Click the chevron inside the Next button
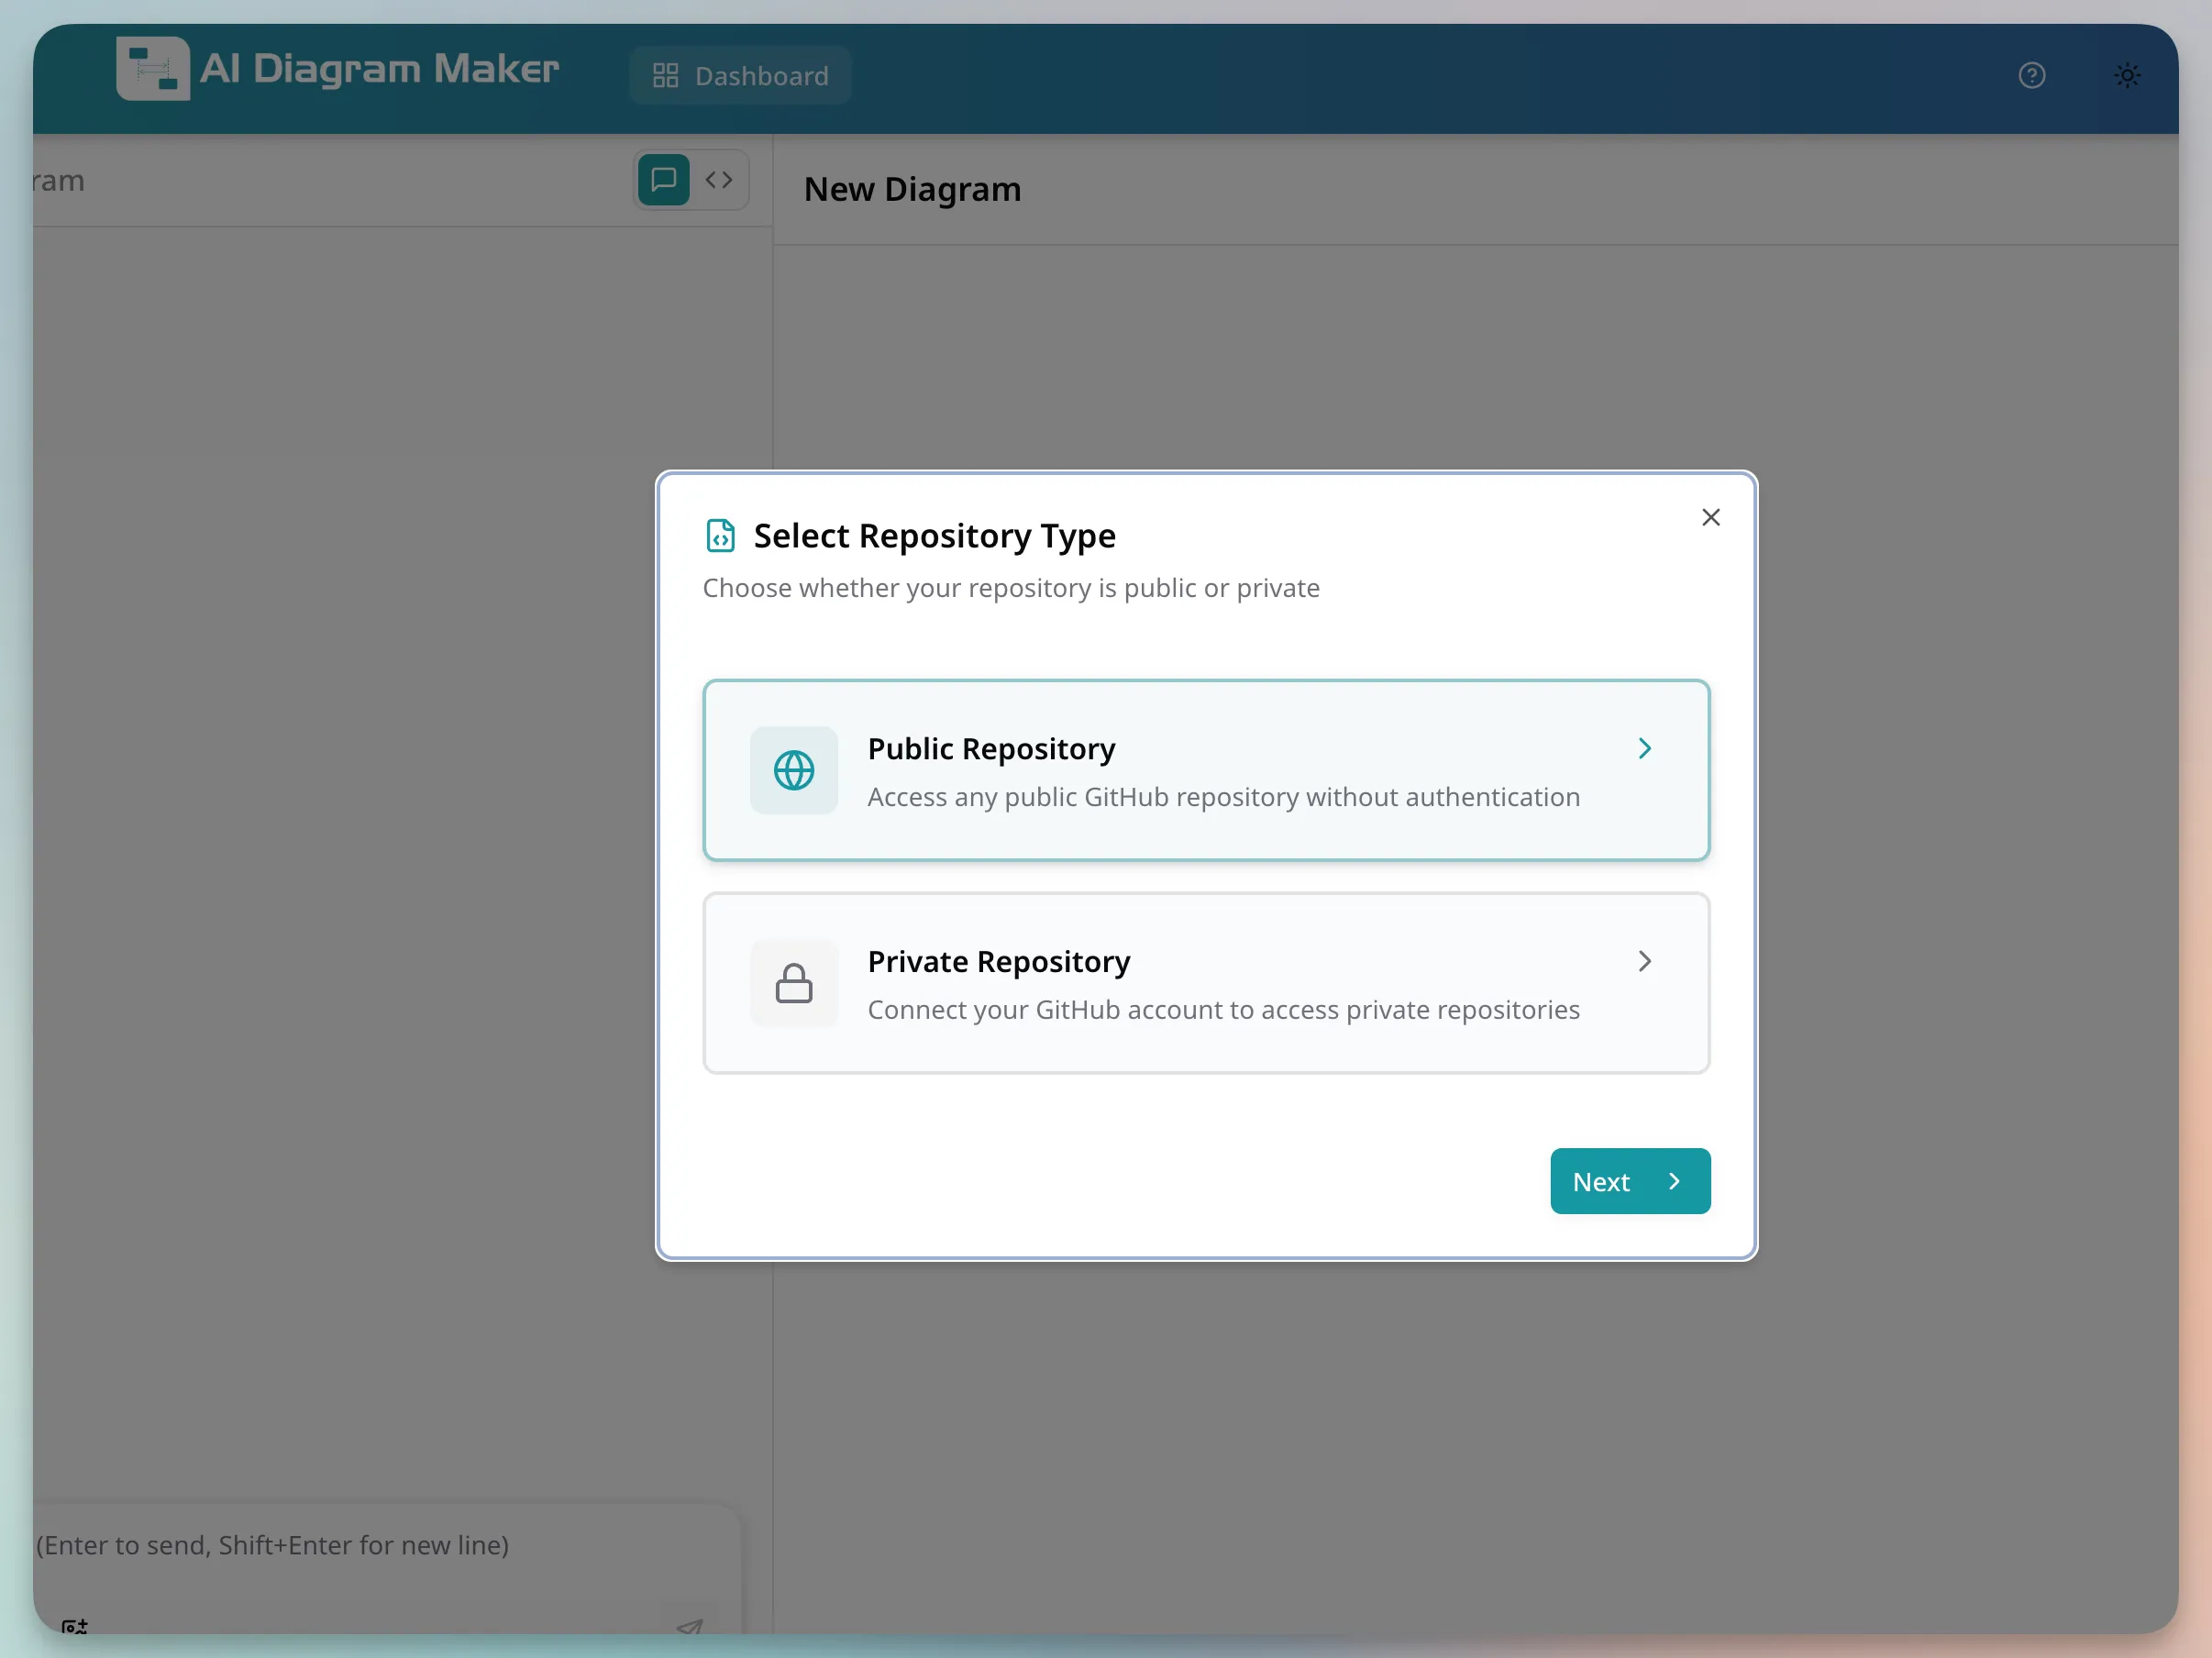The height and width of the screenshot is (1658, 2212). click(x=1674, y=1181)
